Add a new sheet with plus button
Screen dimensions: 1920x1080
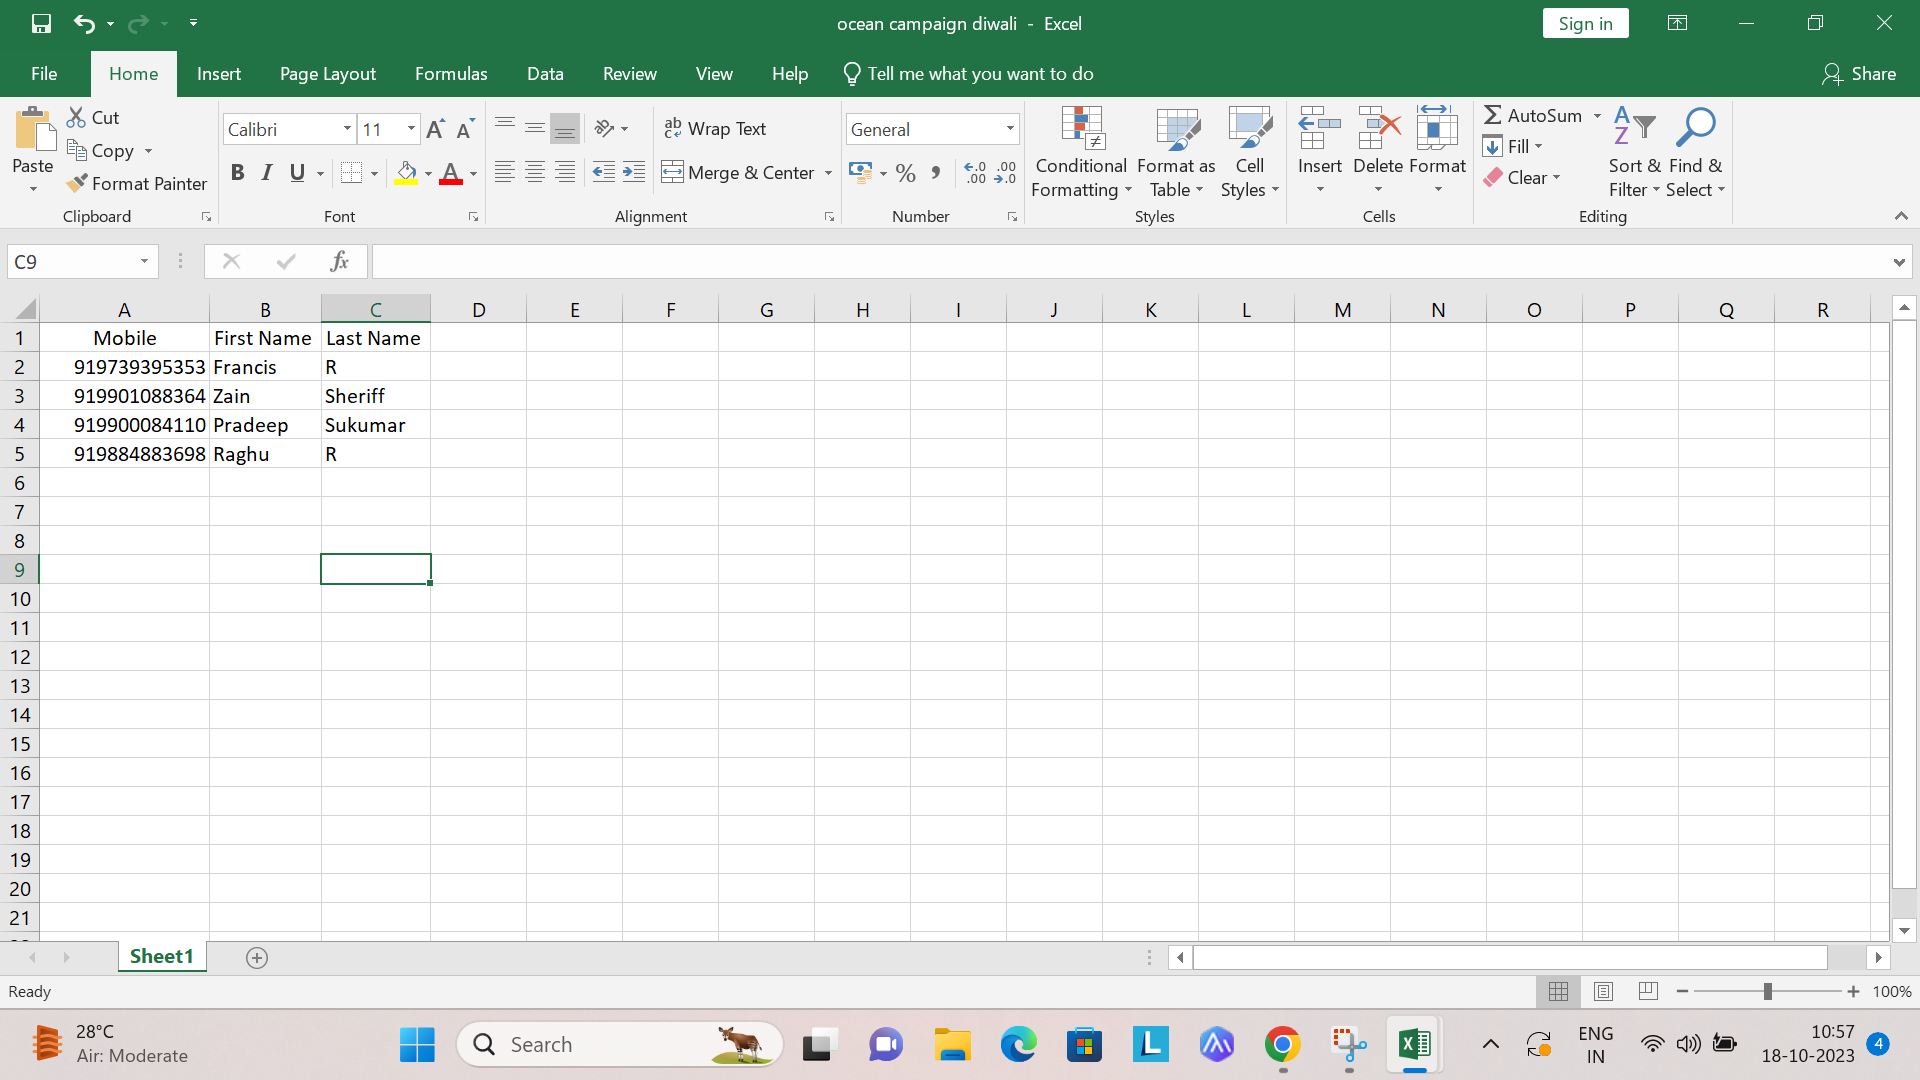(x=257, y=958)
